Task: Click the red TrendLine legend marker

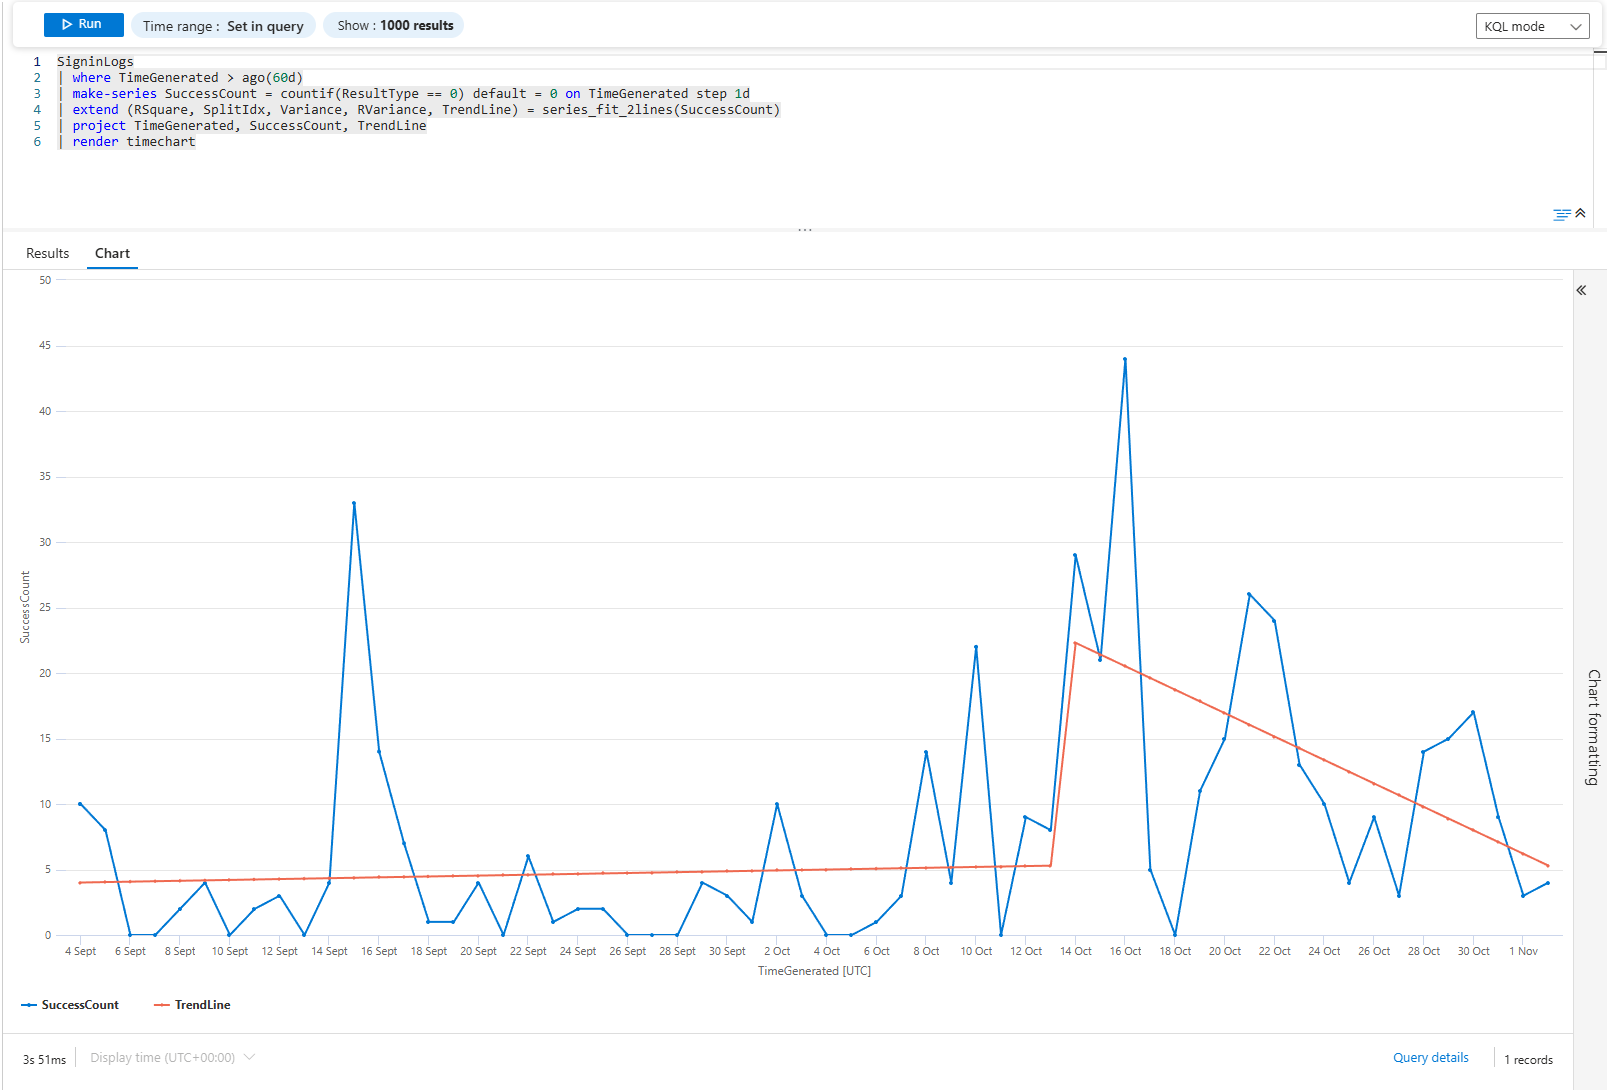Action: [161, 1005]
